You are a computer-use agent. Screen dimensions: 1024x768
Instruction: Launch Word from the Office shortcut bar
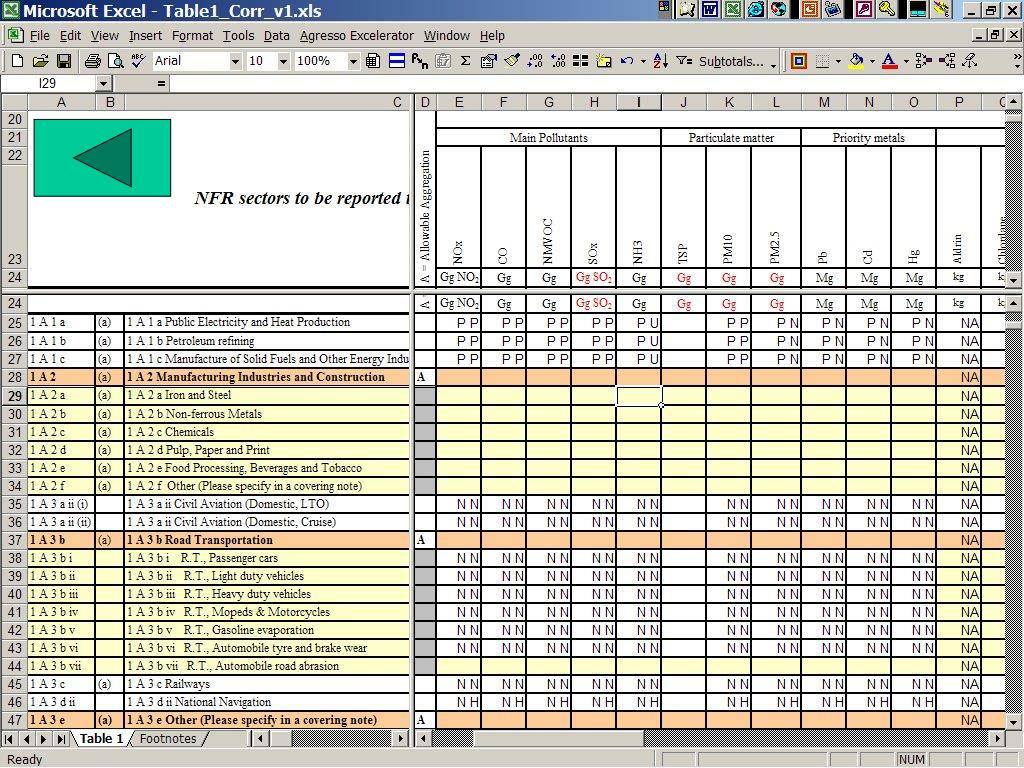(710, 9)
